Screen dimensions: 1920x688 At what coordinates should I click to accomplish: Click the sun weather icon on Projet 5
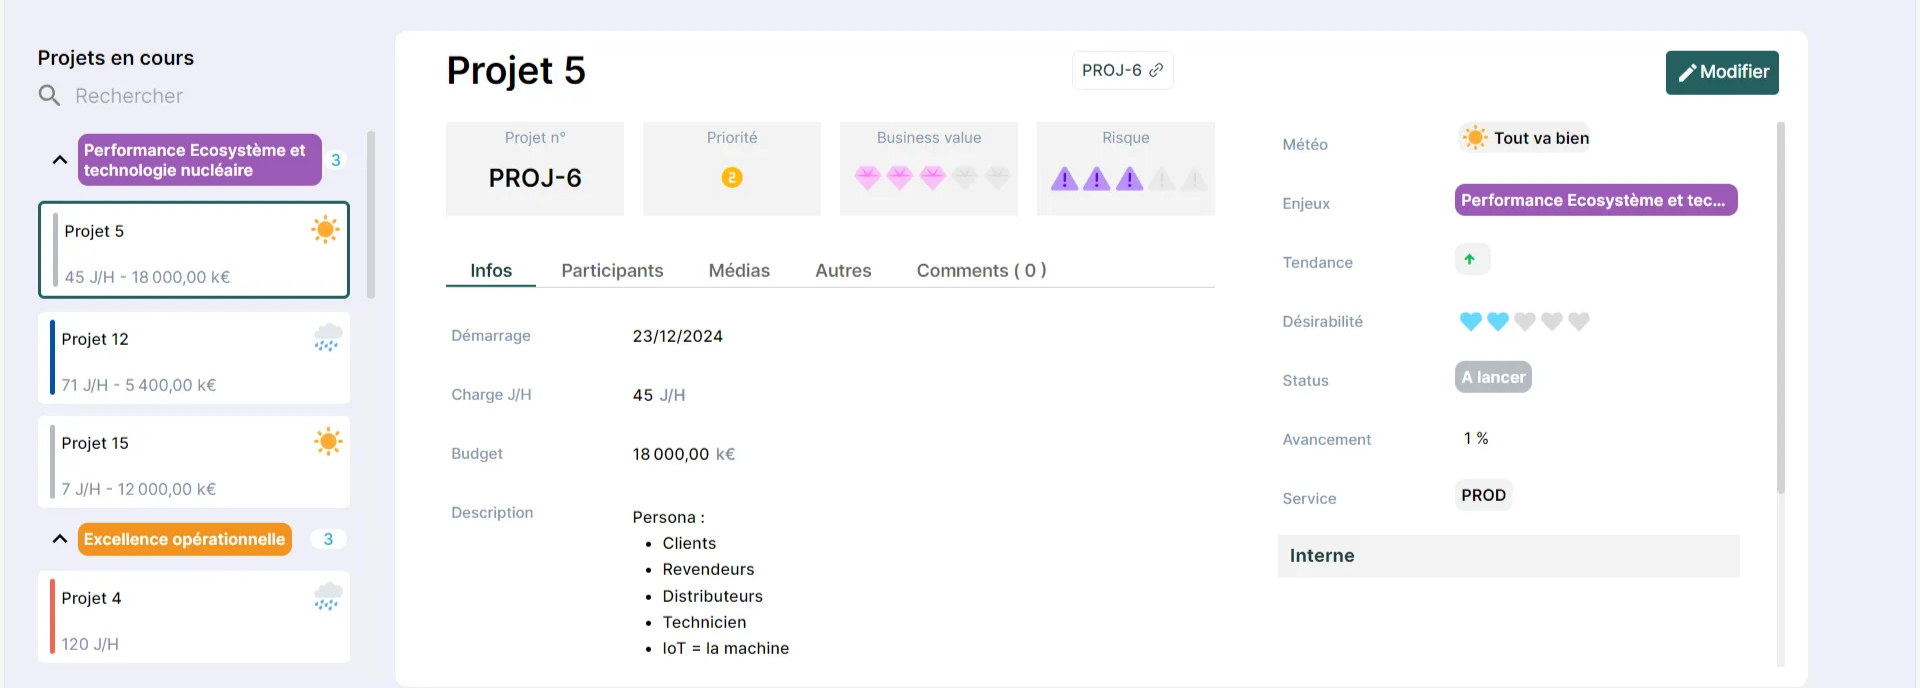325,230
